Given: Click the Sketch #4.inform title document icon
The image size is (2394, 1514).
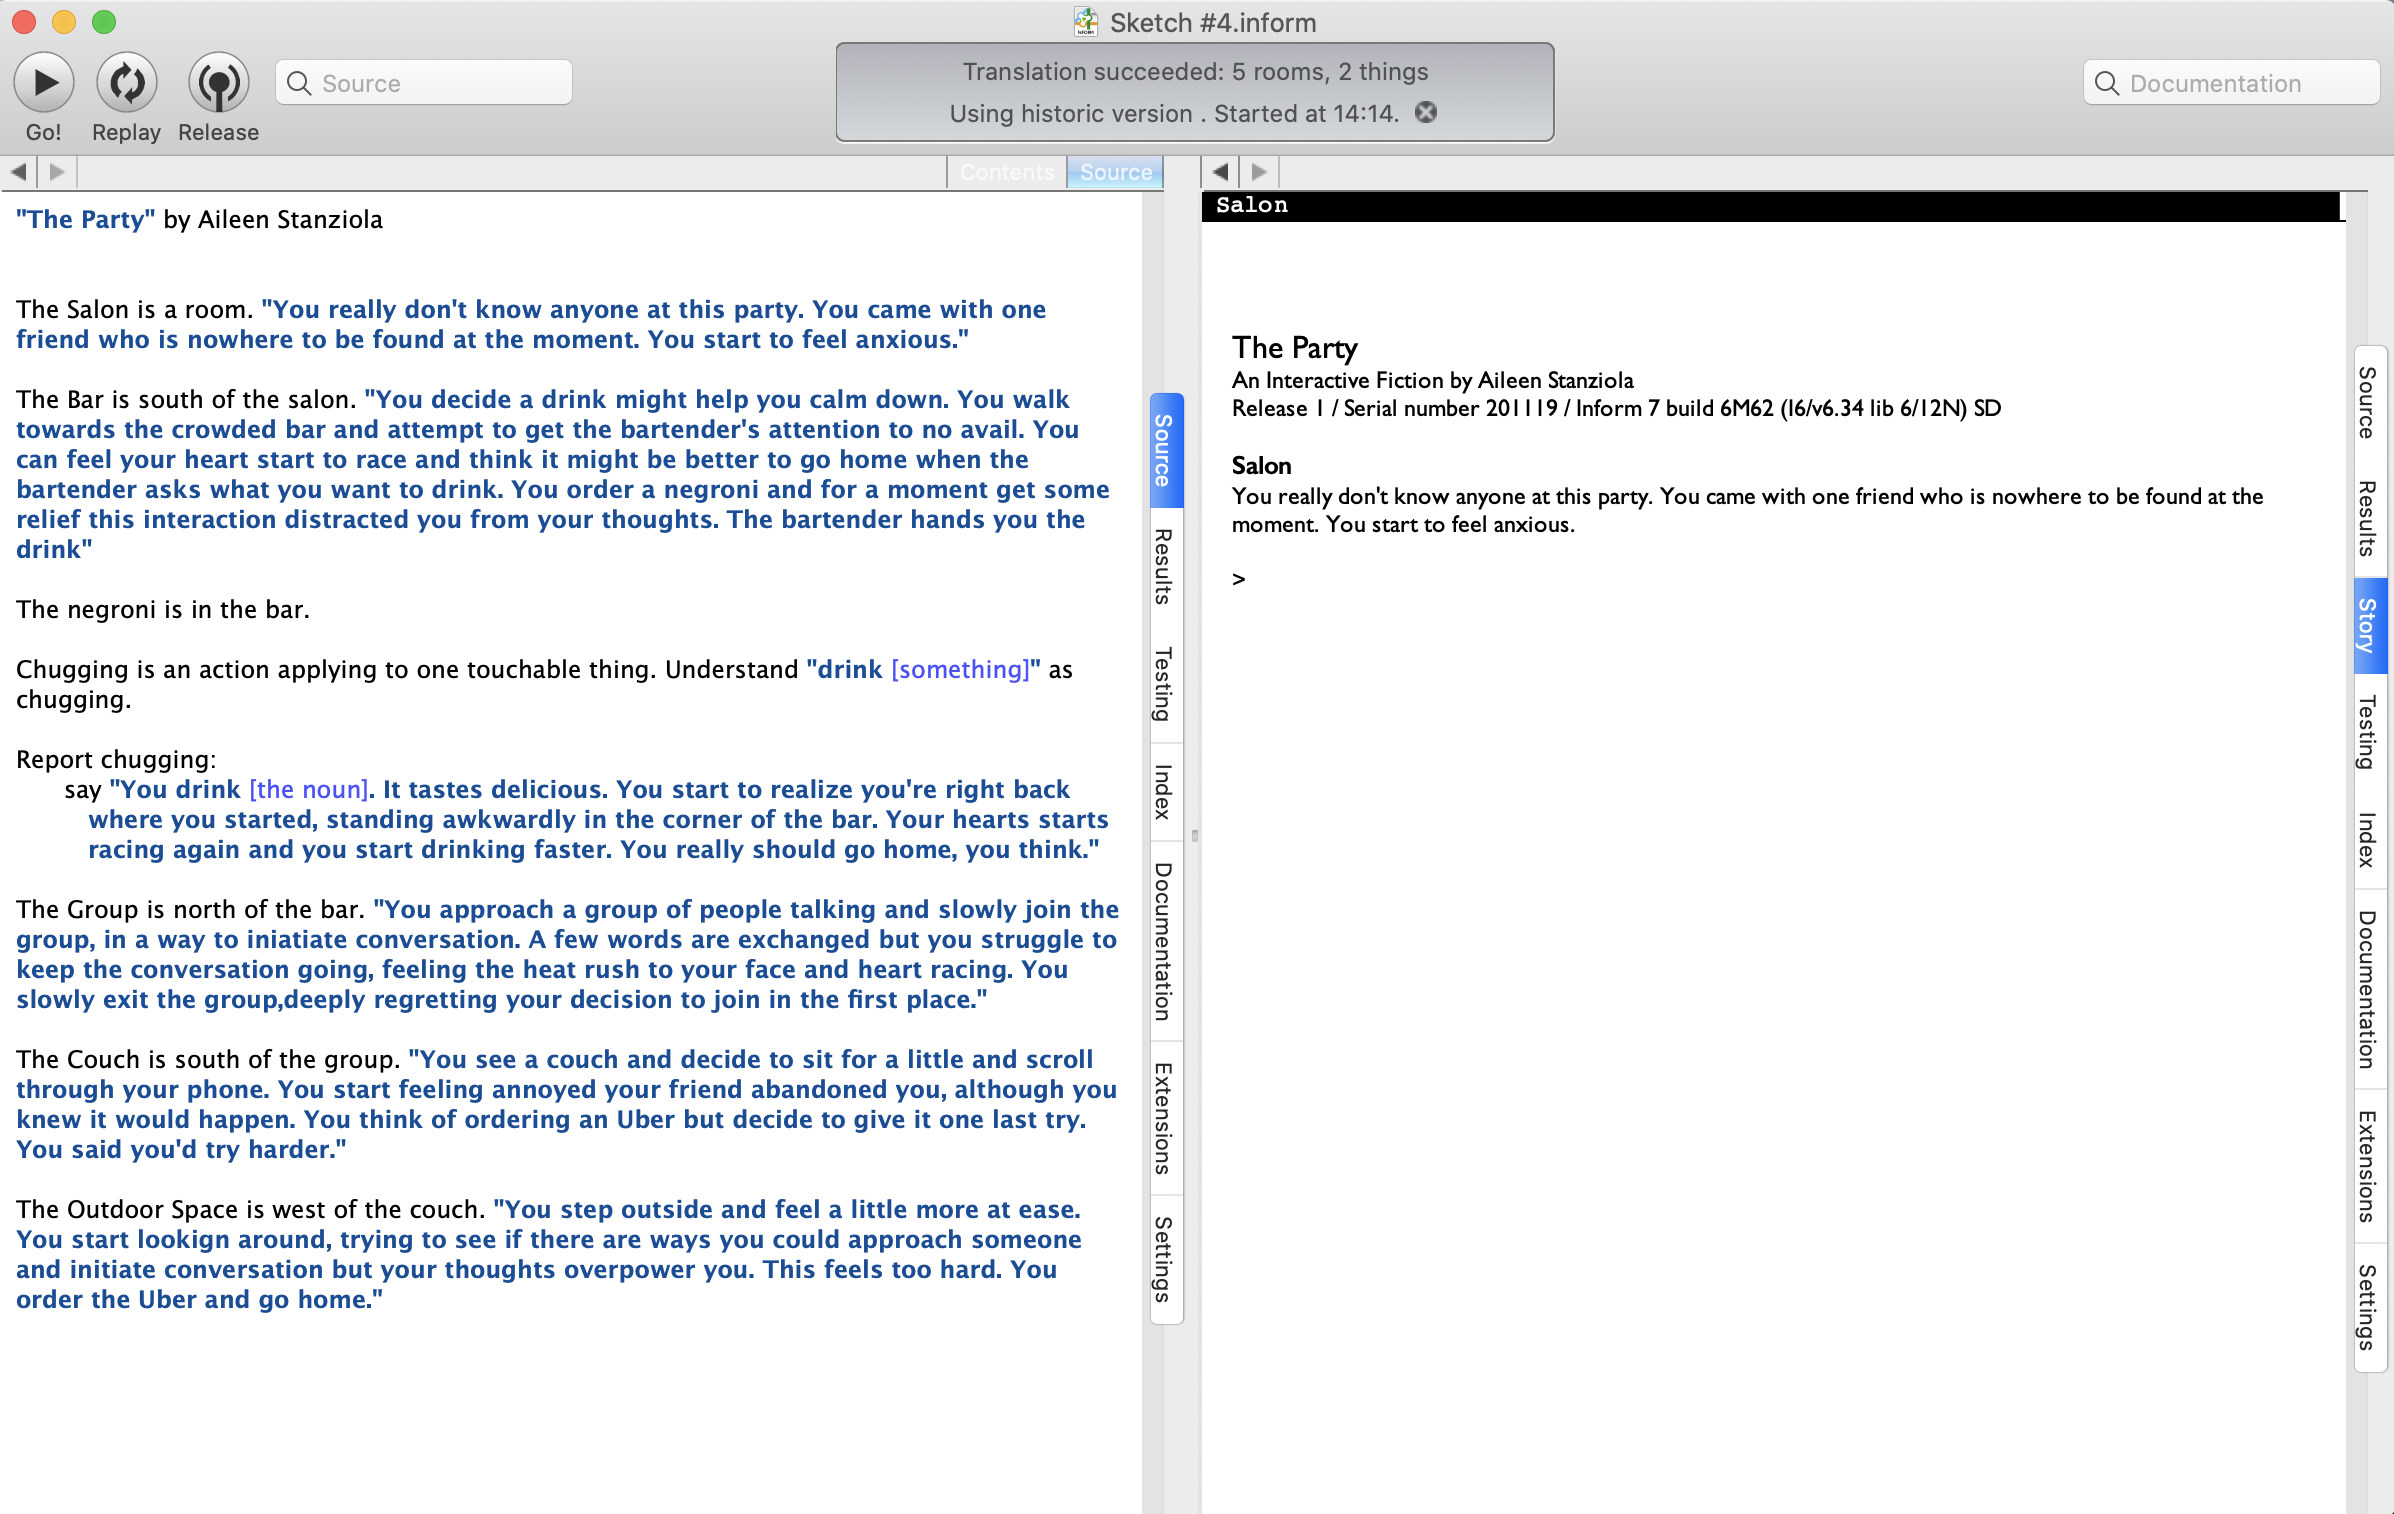Looking at the screenshot, I should pyautogui.click(x=1086, y=22).
